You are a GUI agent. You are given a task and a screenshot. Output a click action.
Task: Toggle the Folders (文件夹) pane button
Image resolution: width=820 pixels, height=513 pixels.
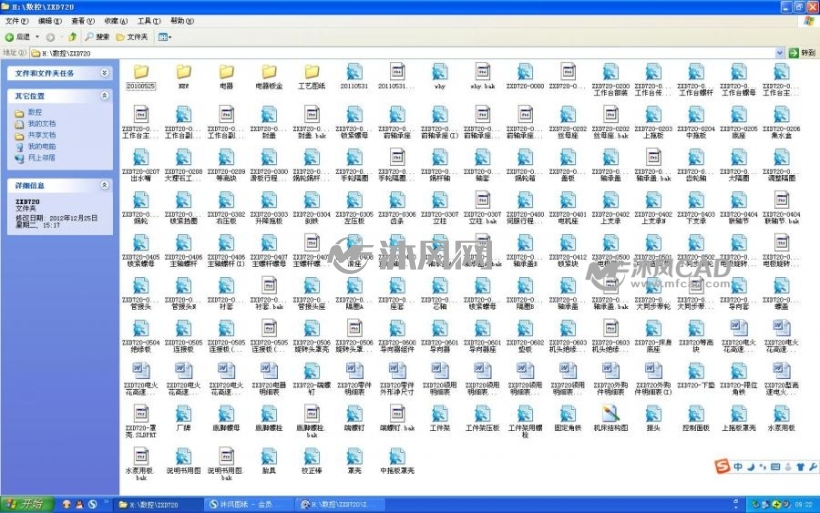132,37
